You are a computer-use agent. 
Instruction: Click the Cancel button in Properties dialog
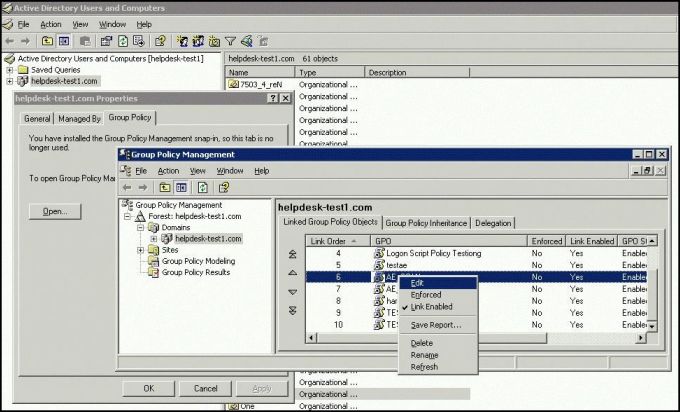point(205,388)
